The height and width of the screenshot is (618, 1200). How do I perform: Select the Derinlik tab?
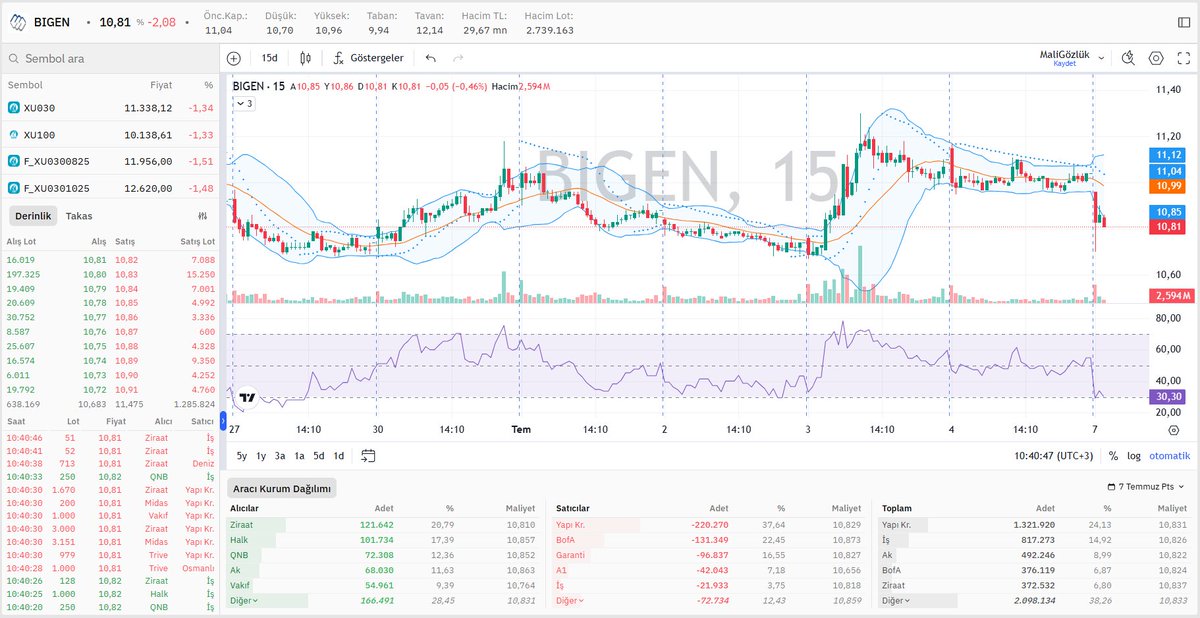click(x=33, y=215)
